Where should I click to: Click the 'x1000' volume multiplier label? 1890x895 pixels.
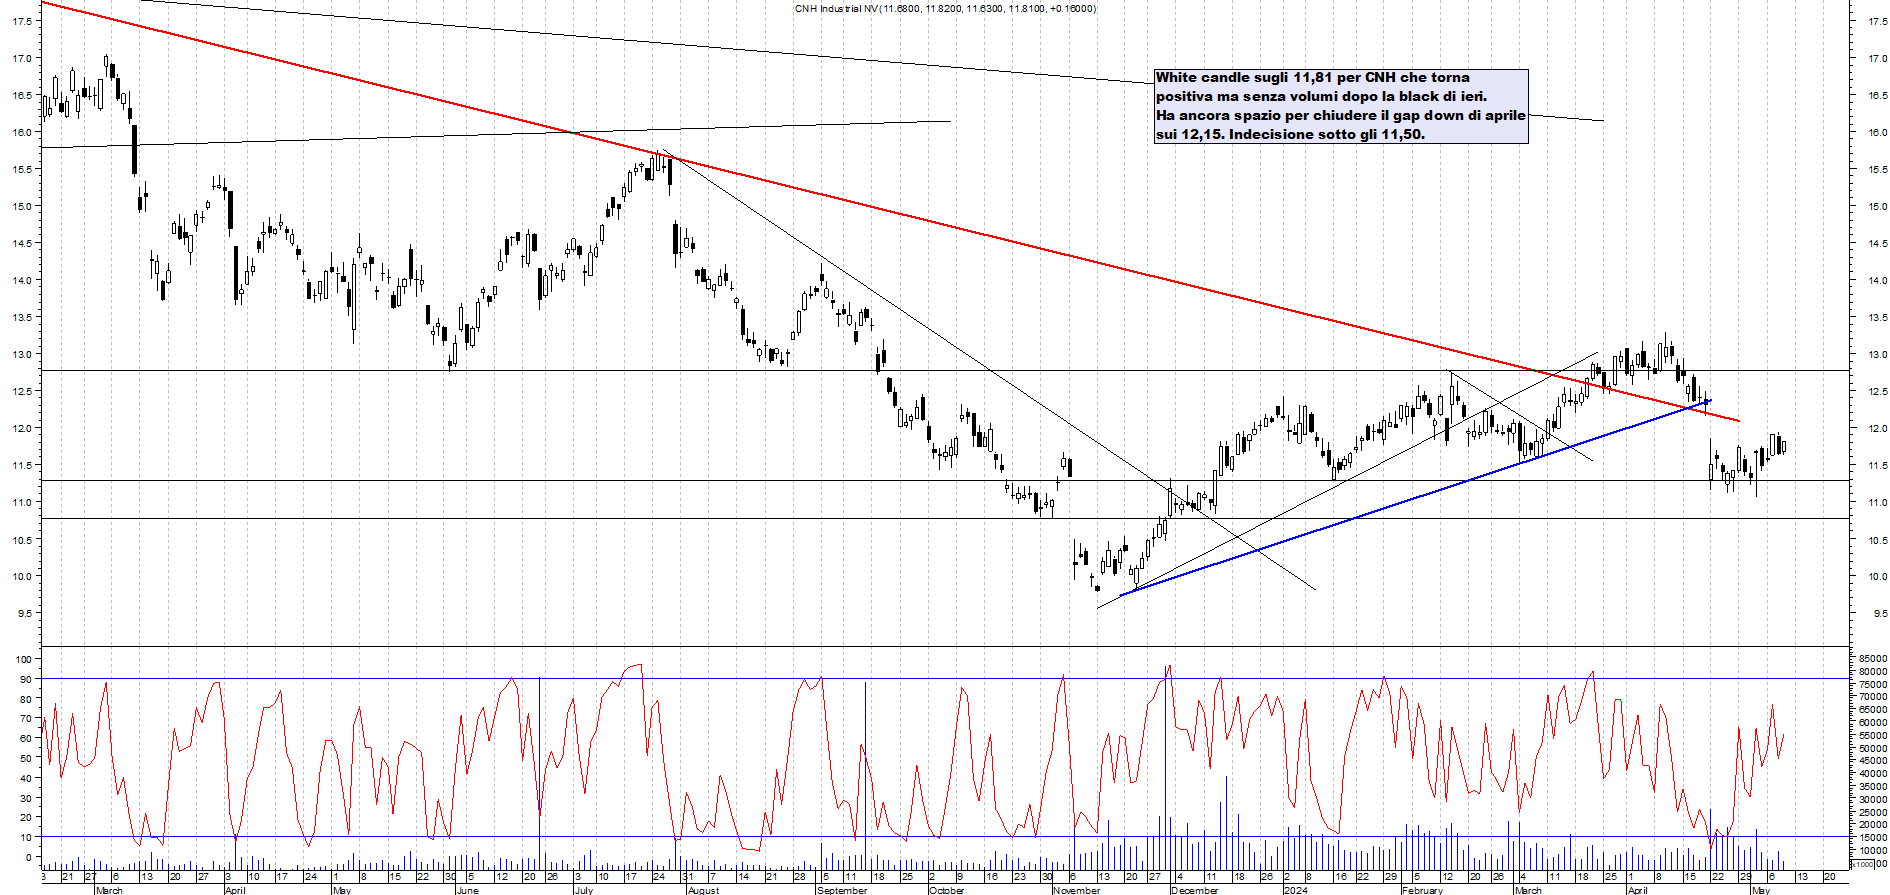1864,864
